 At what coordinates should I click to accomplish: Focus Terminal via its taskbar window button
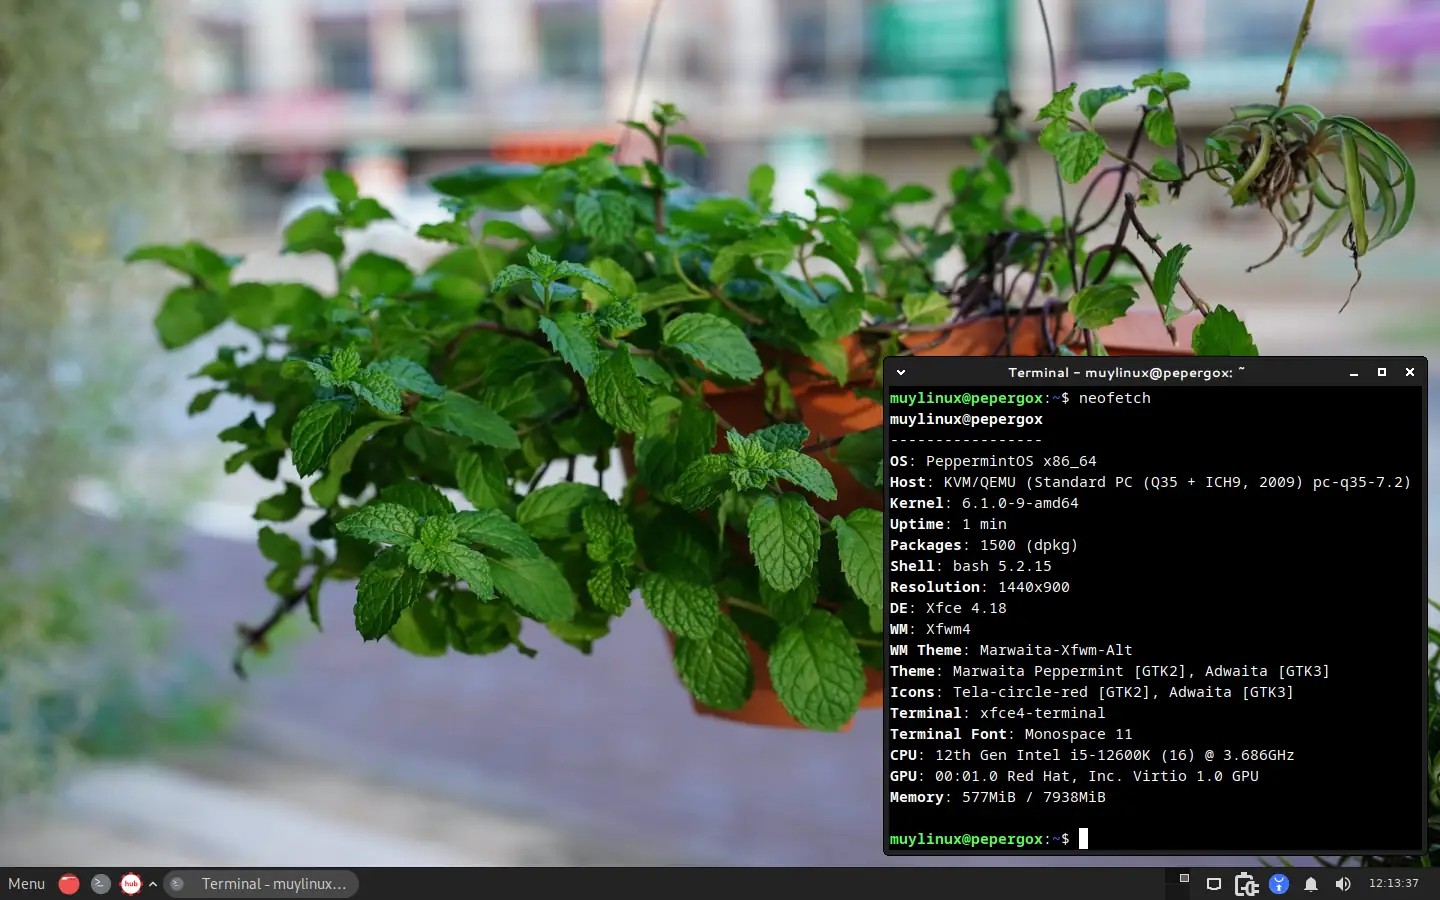point(262,884)
